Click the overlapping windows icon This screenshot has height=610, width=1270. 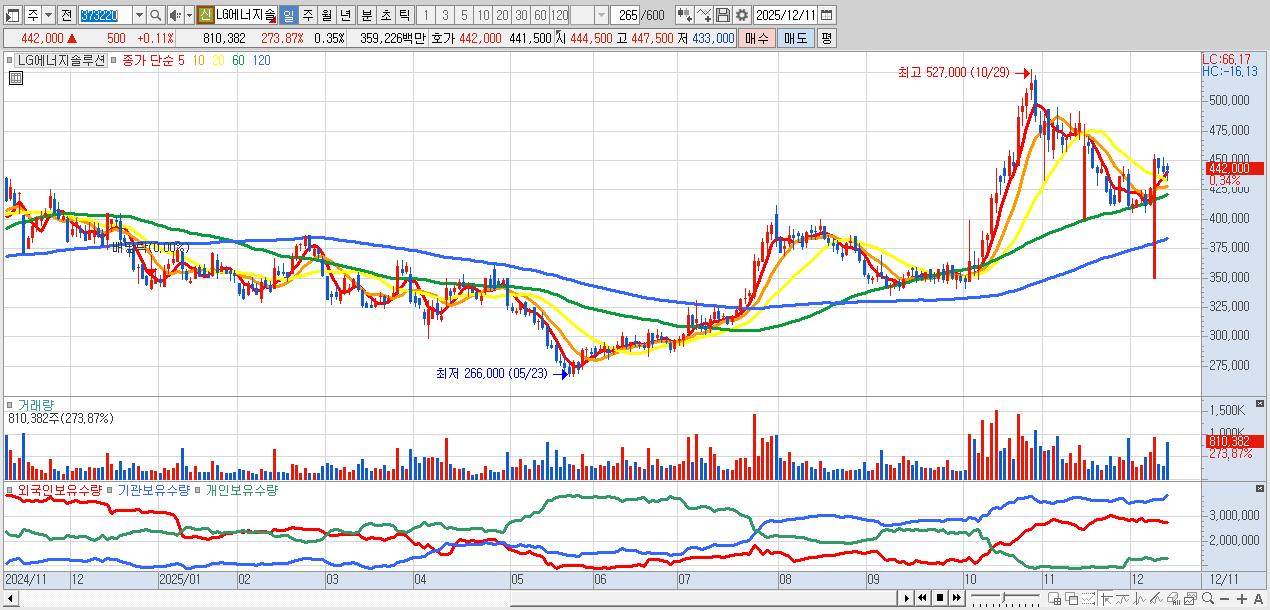tap(1072, 599)
